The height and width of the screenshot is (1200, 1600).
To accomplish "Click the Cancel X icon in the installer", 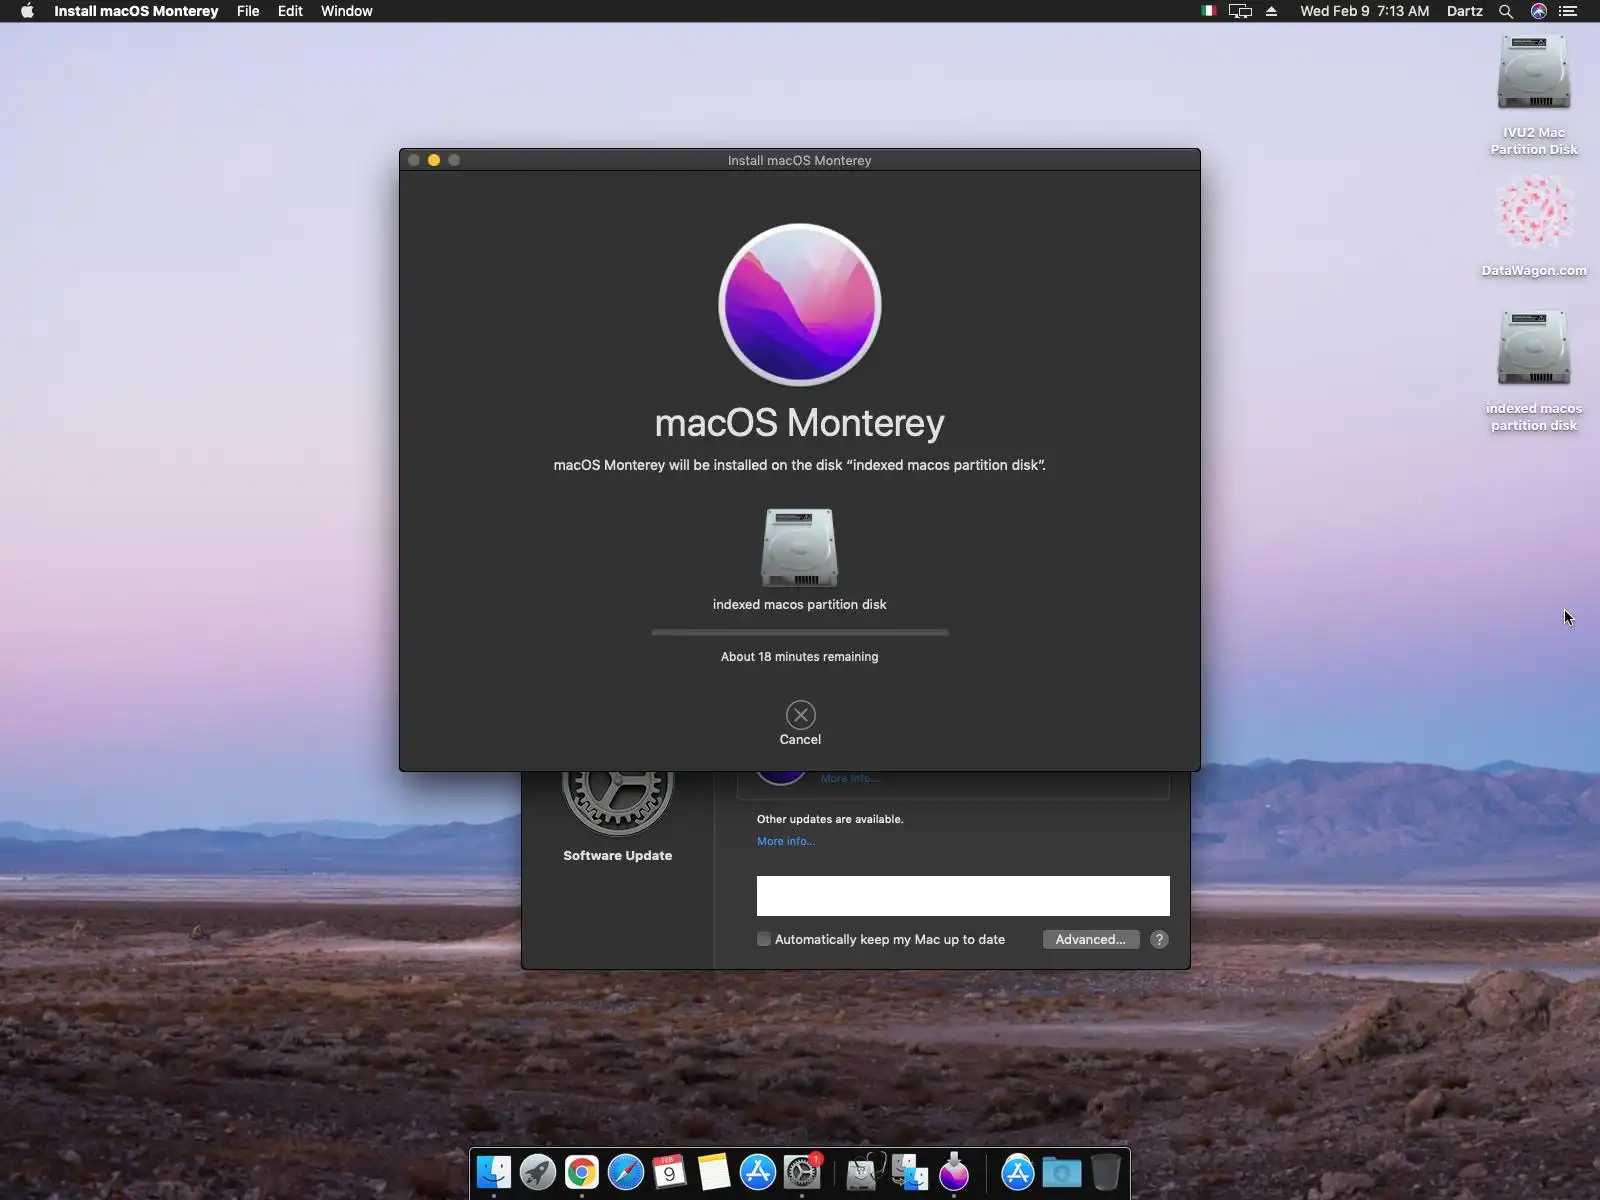I will coord(800,715).
